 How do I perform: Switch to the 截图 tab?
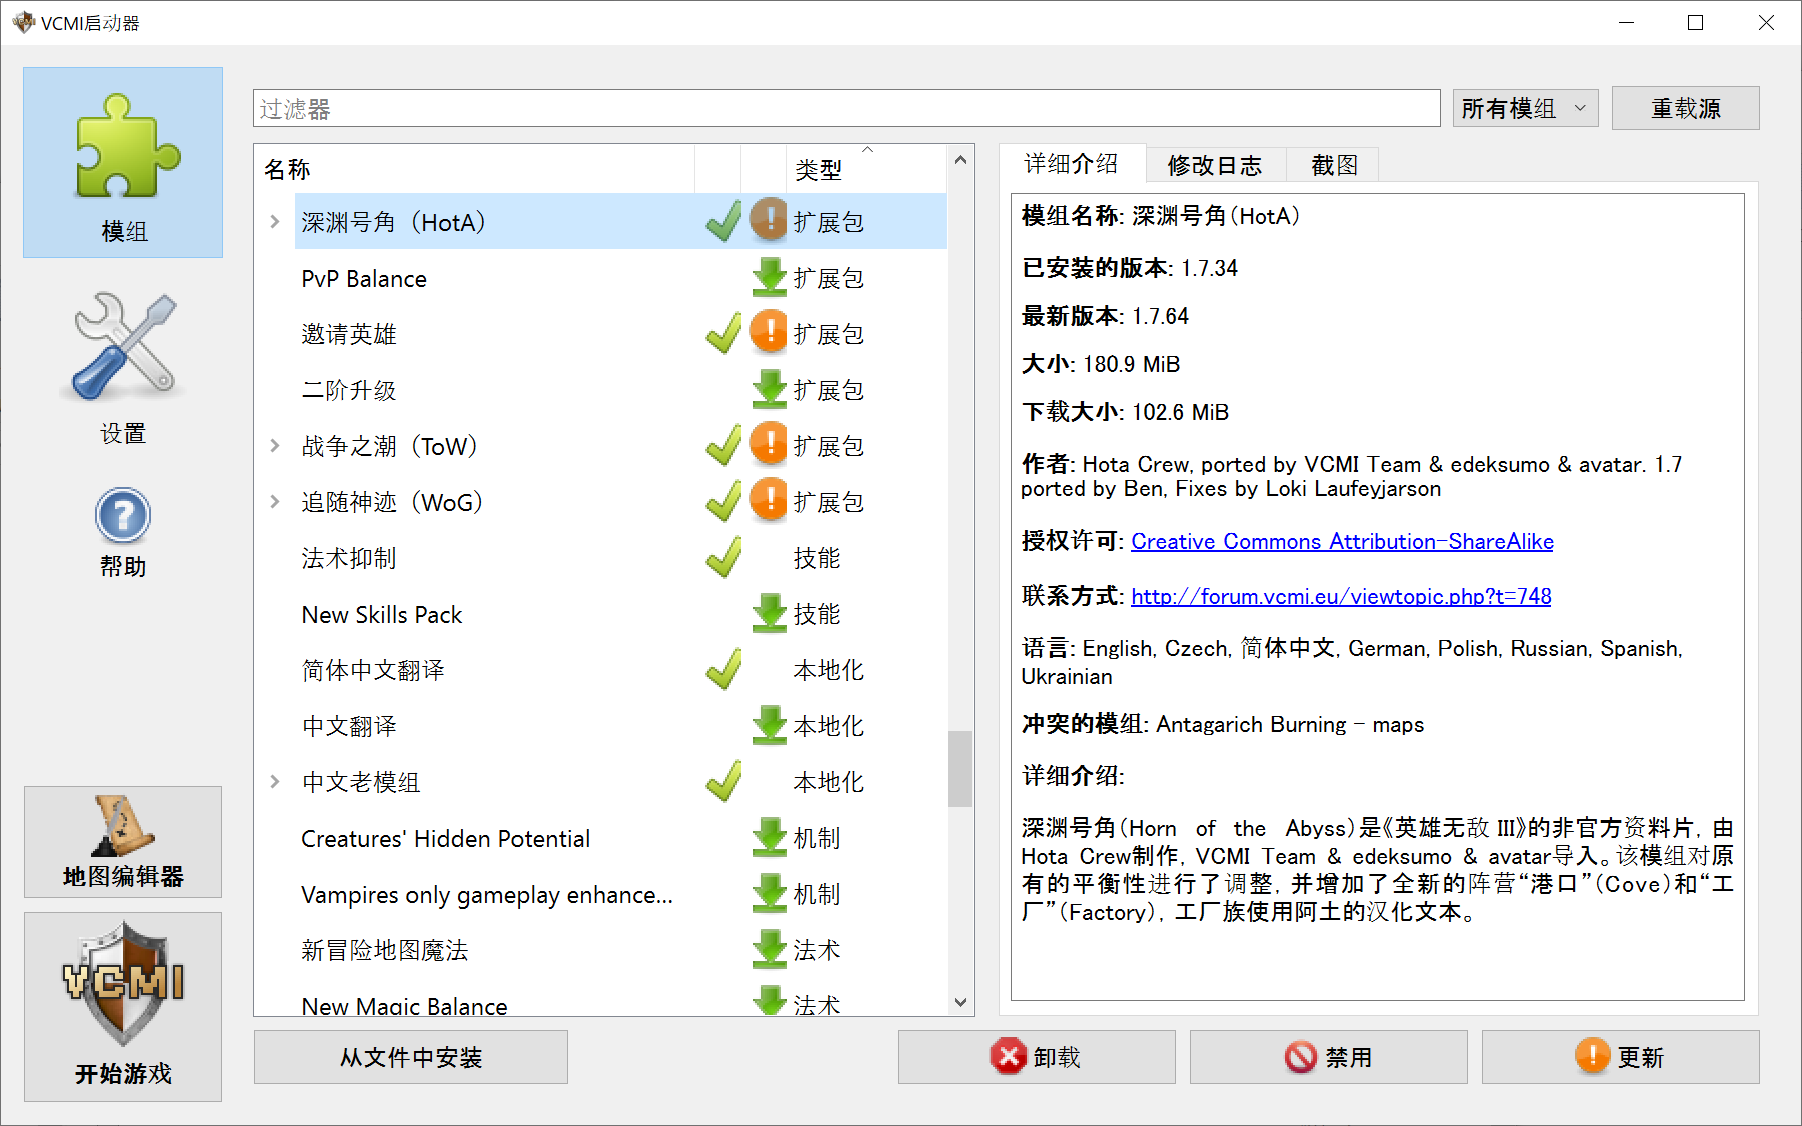1334,165
